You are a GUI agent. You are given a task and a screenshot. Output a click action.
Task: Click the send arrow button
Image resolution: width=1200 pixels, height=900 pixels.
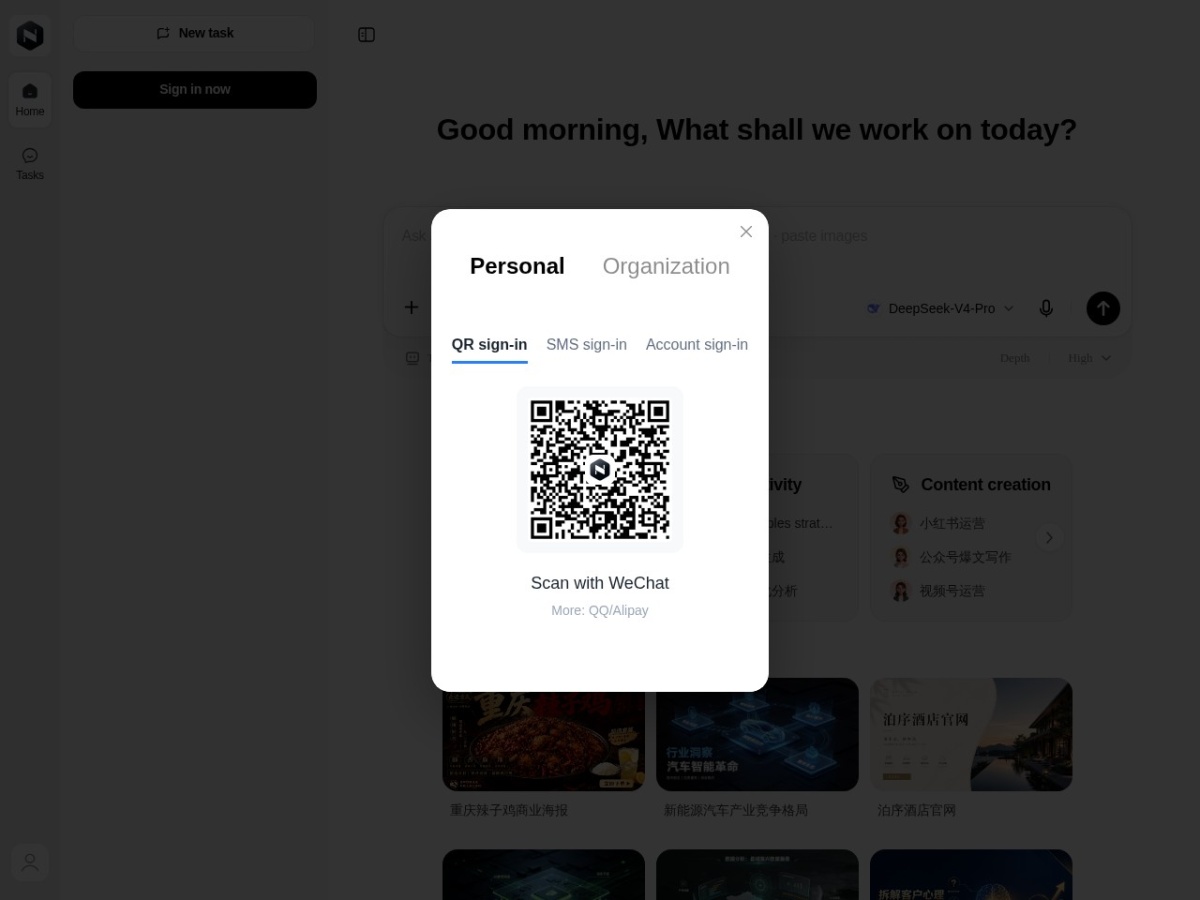1103,308
